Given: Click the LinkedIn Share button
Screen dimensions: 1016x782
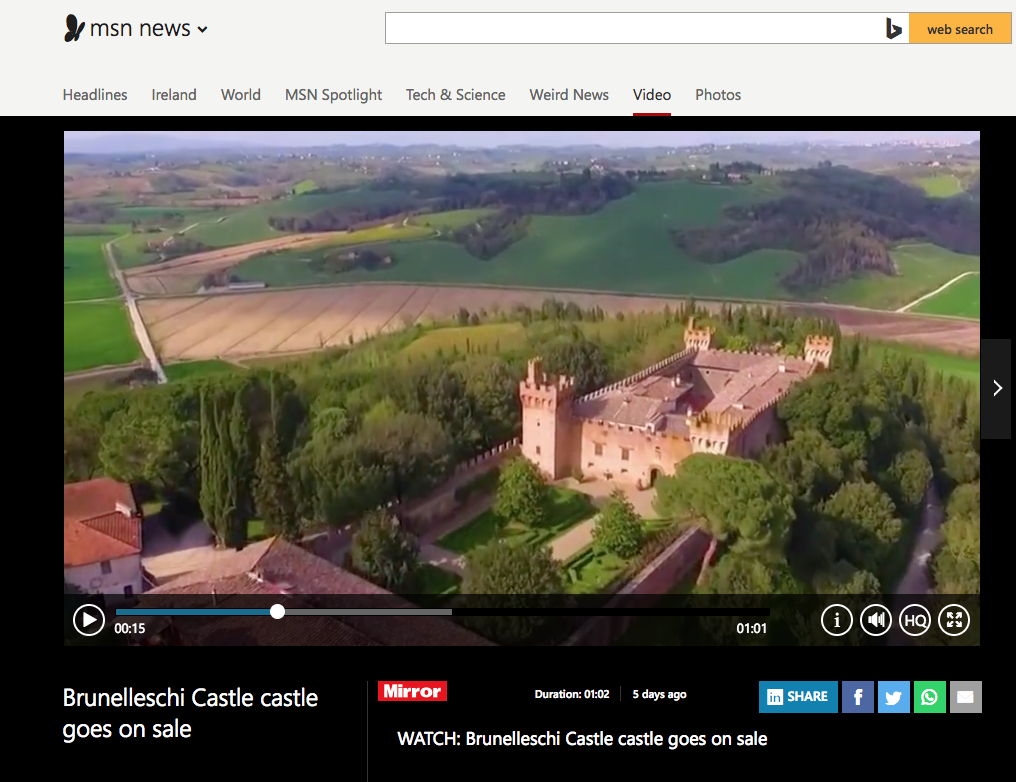Looking at the screenshot, I should point(798,696).
